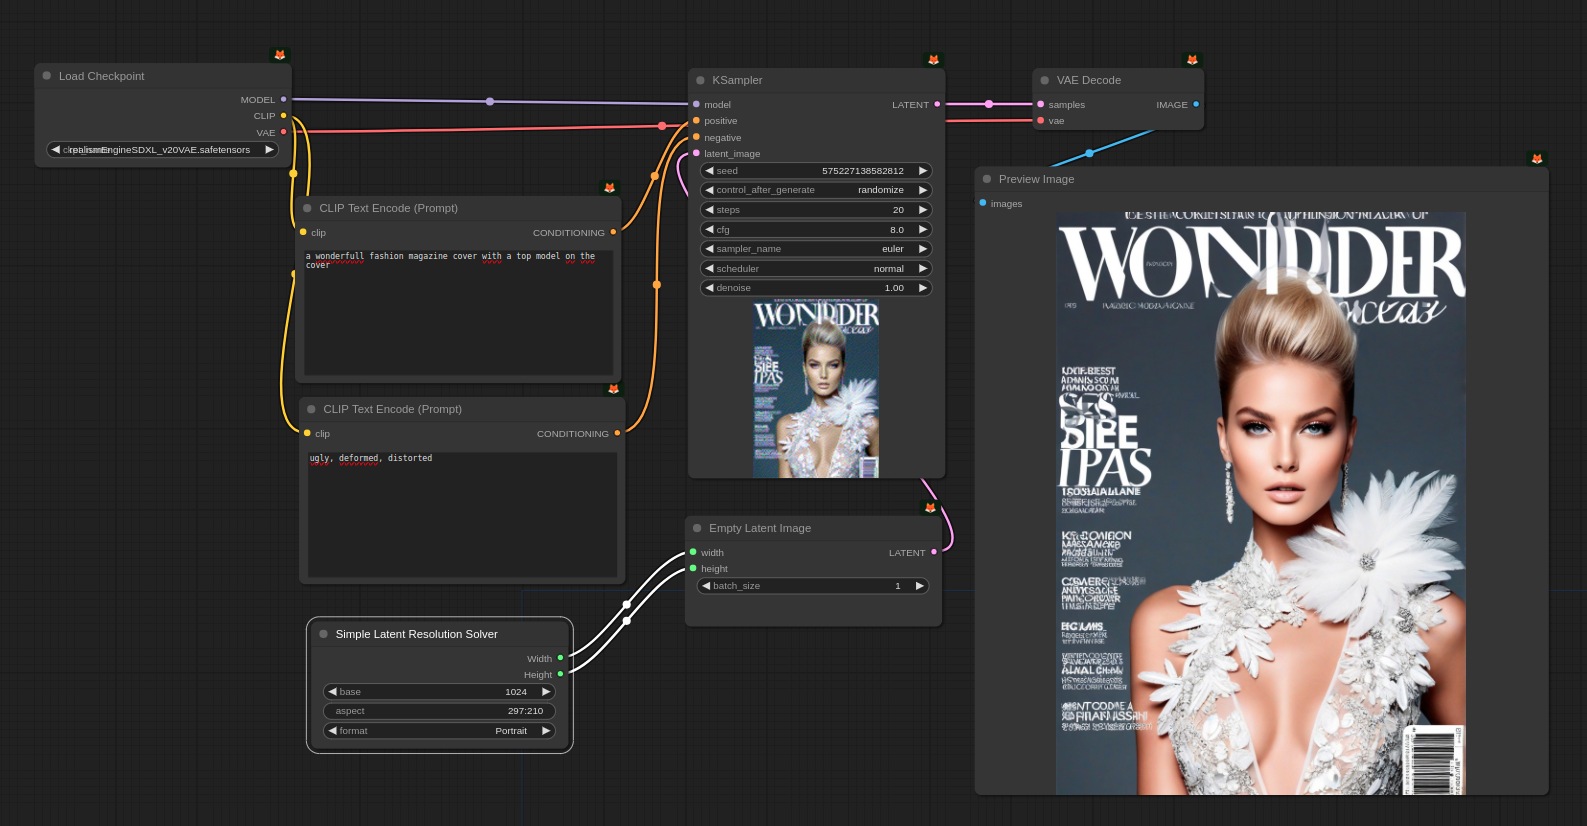Image resolution: width=1587 pixels, height=826 pixels.
Task: Collapse the KSampler node via its title dot
Action: pyautogui.click(x=701, y=80)
